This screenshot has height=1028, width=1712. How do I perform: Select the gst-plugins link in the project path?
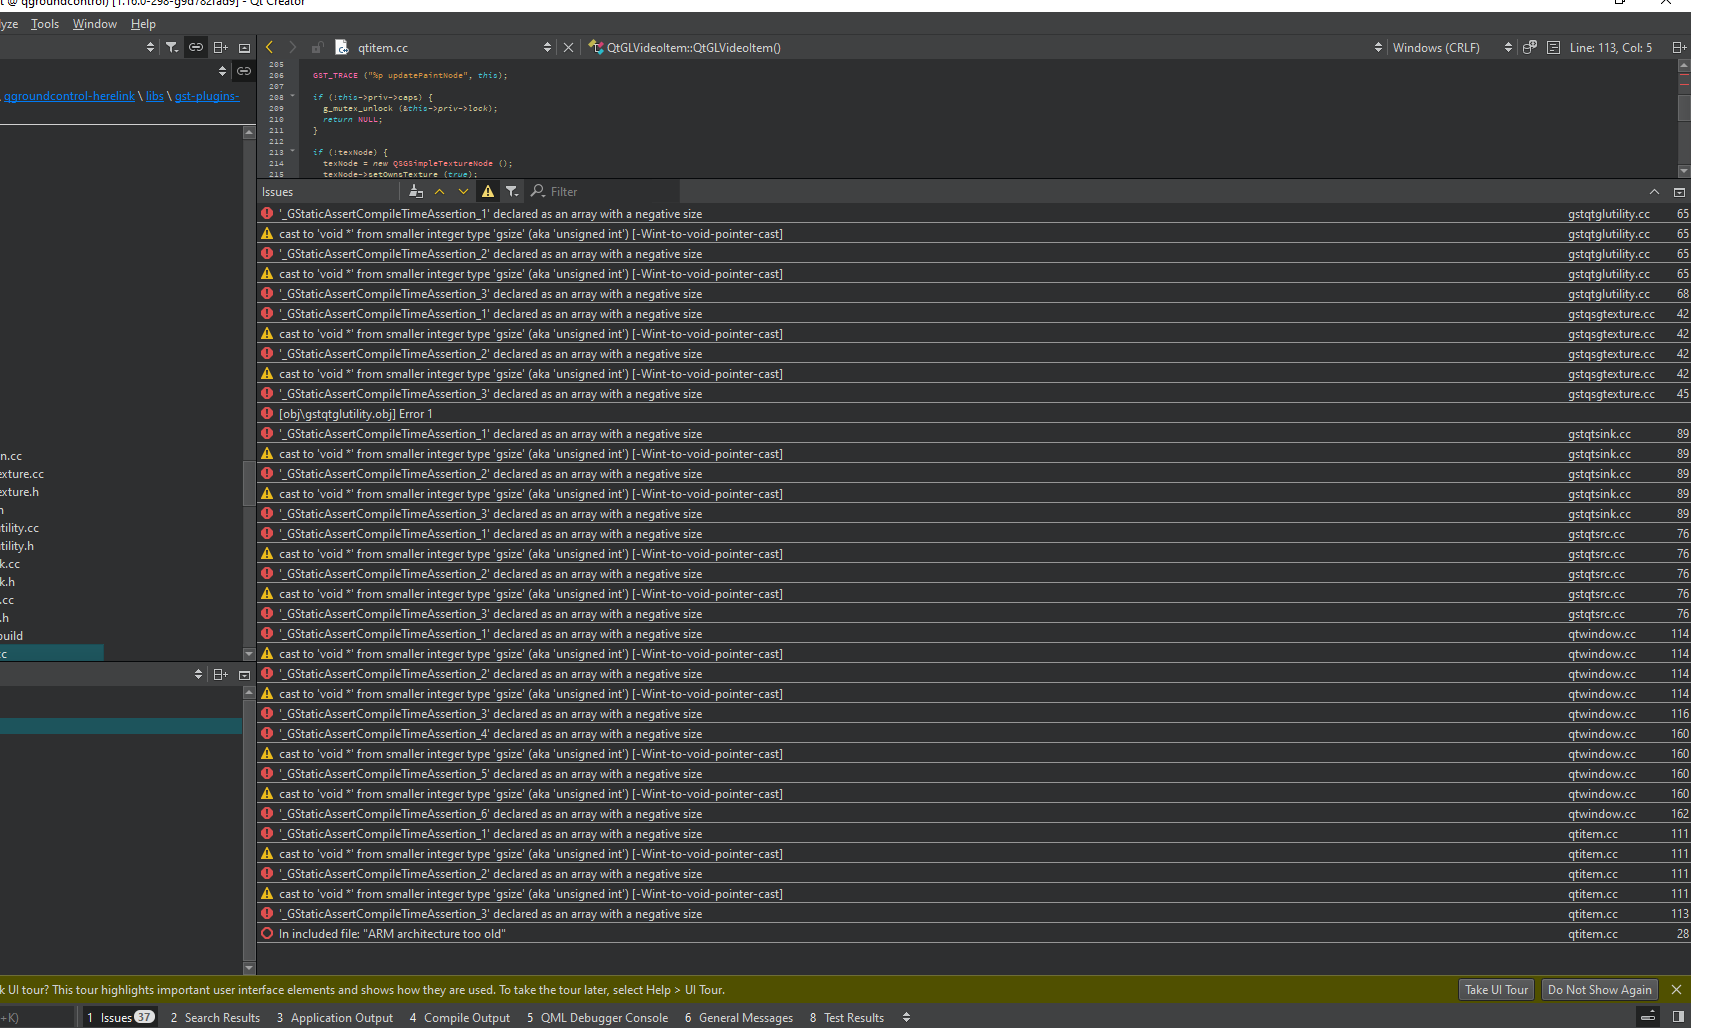point(207,96)
